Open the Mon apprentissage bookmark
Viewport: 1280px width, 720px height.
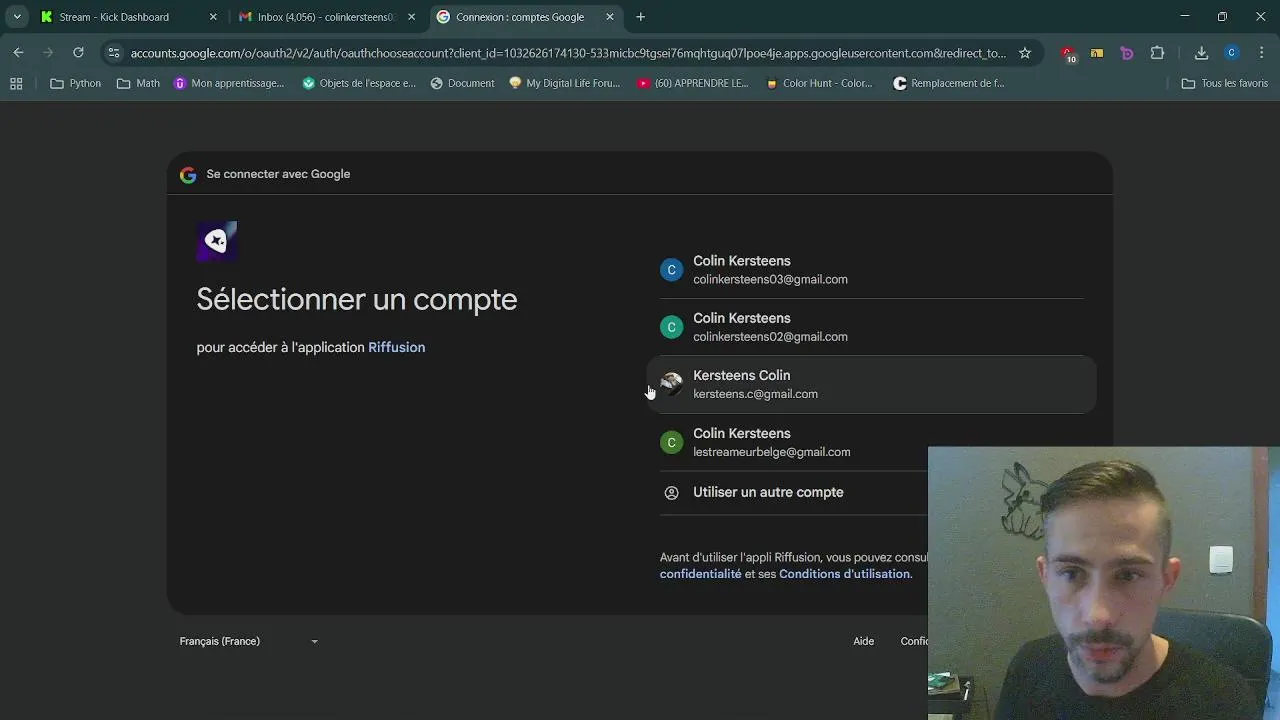click(229, 83)
